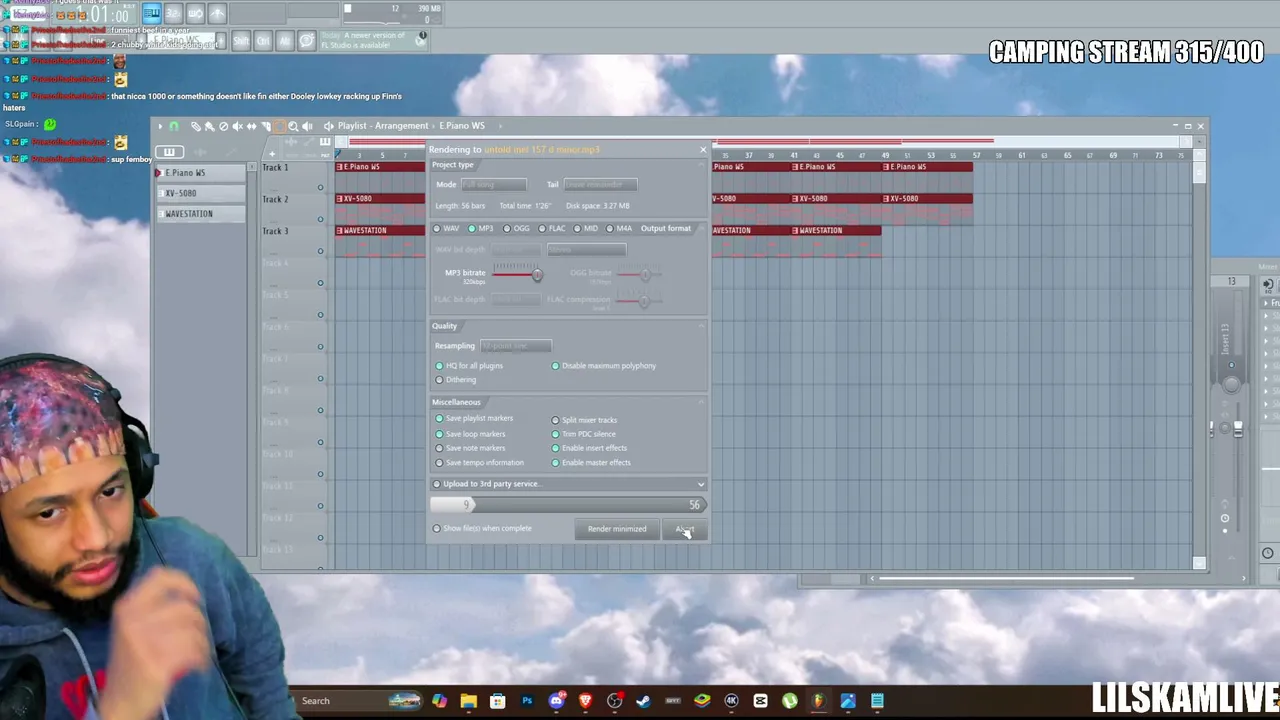The height and width of the screenshot is (720, 1280).
Task: Select the mute tool in the Playlist toolbar
Action: click(237, 126)
